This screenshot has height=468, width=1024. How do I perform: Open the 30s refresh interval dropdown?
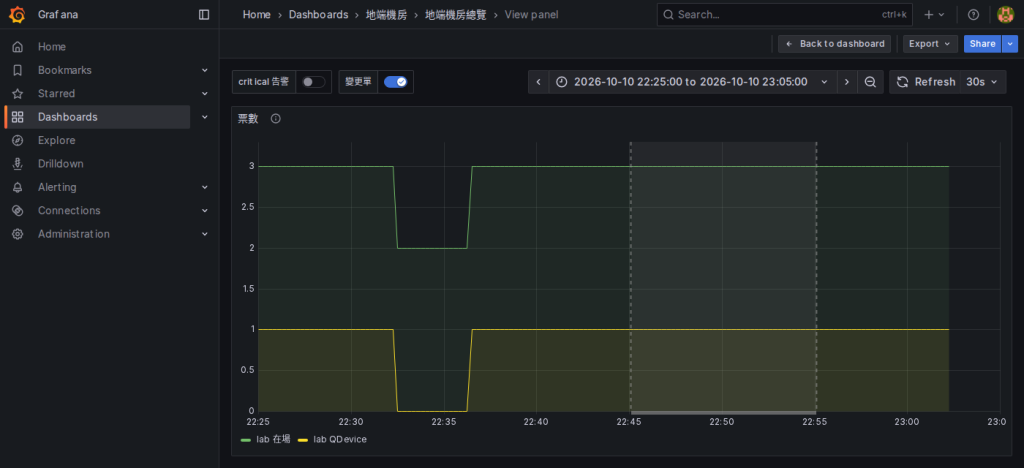click(983, 82)
